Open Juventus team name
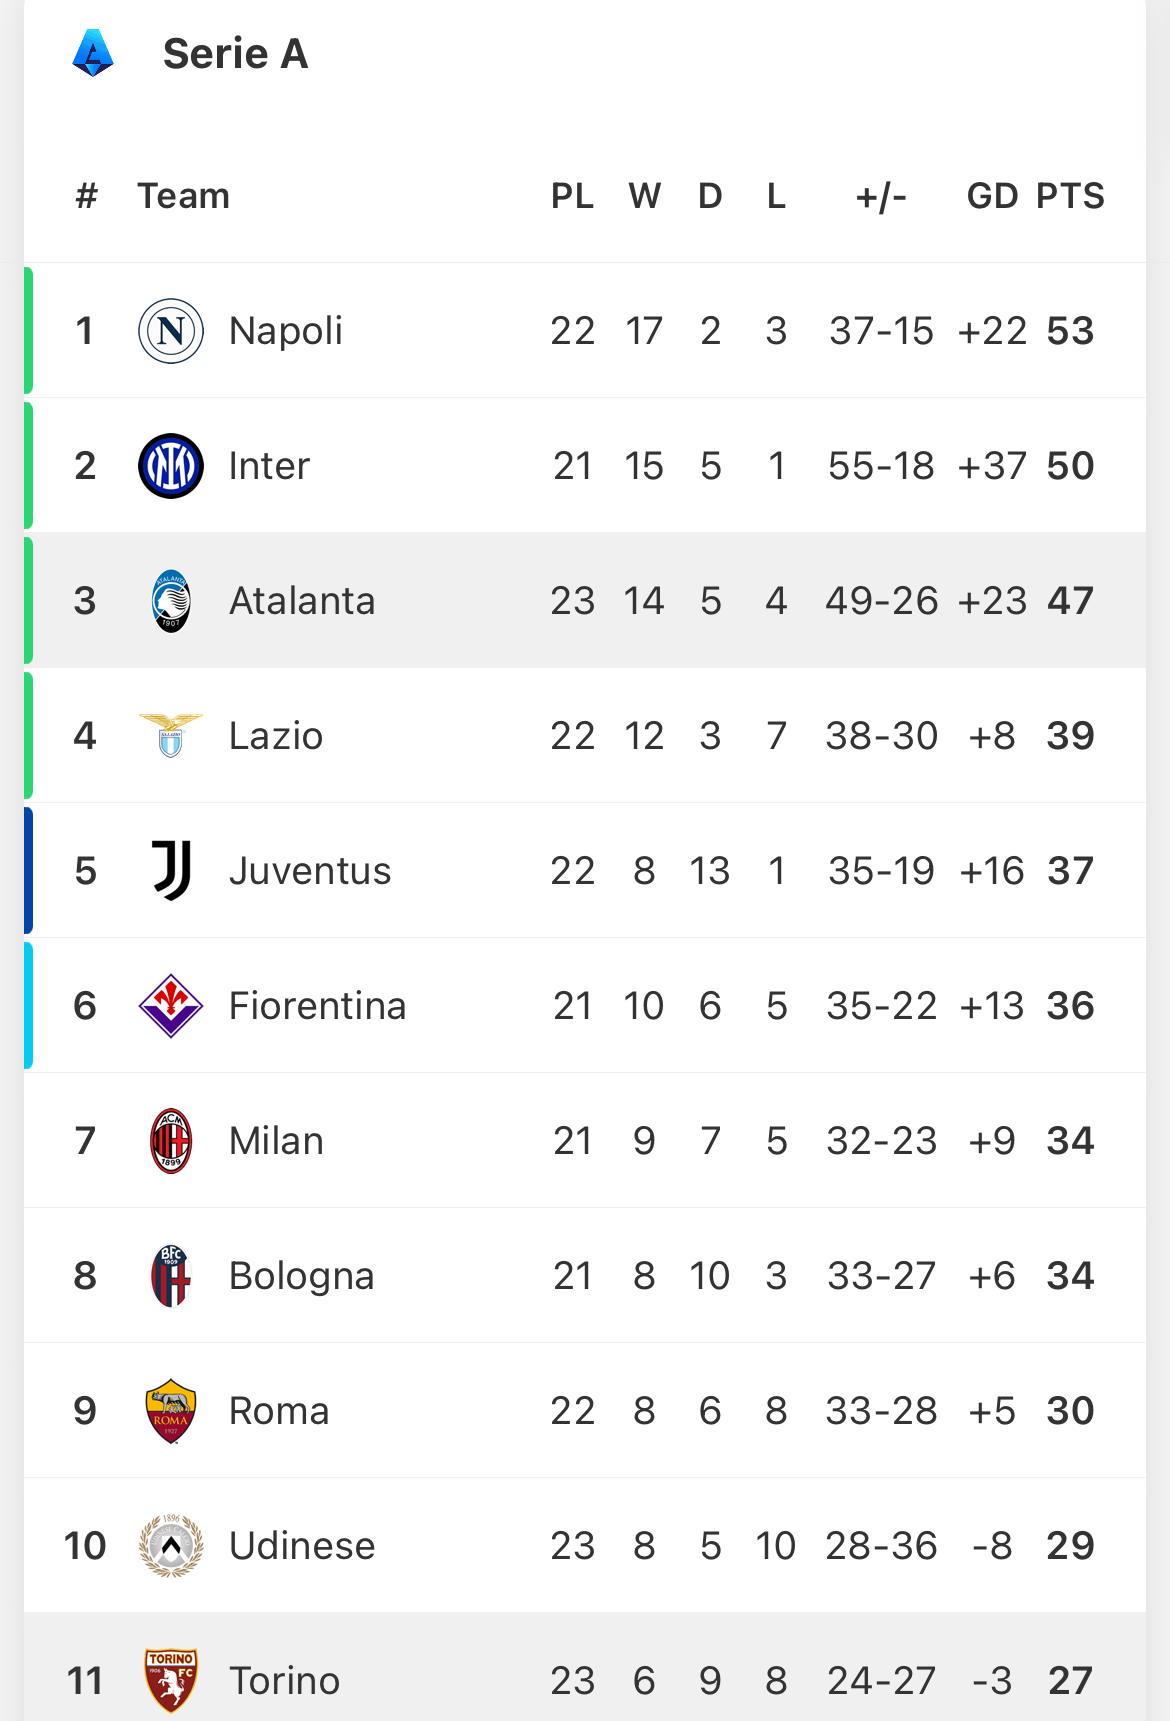Viewport: 1170px width, 1721px height. click(x=310, y=871)
